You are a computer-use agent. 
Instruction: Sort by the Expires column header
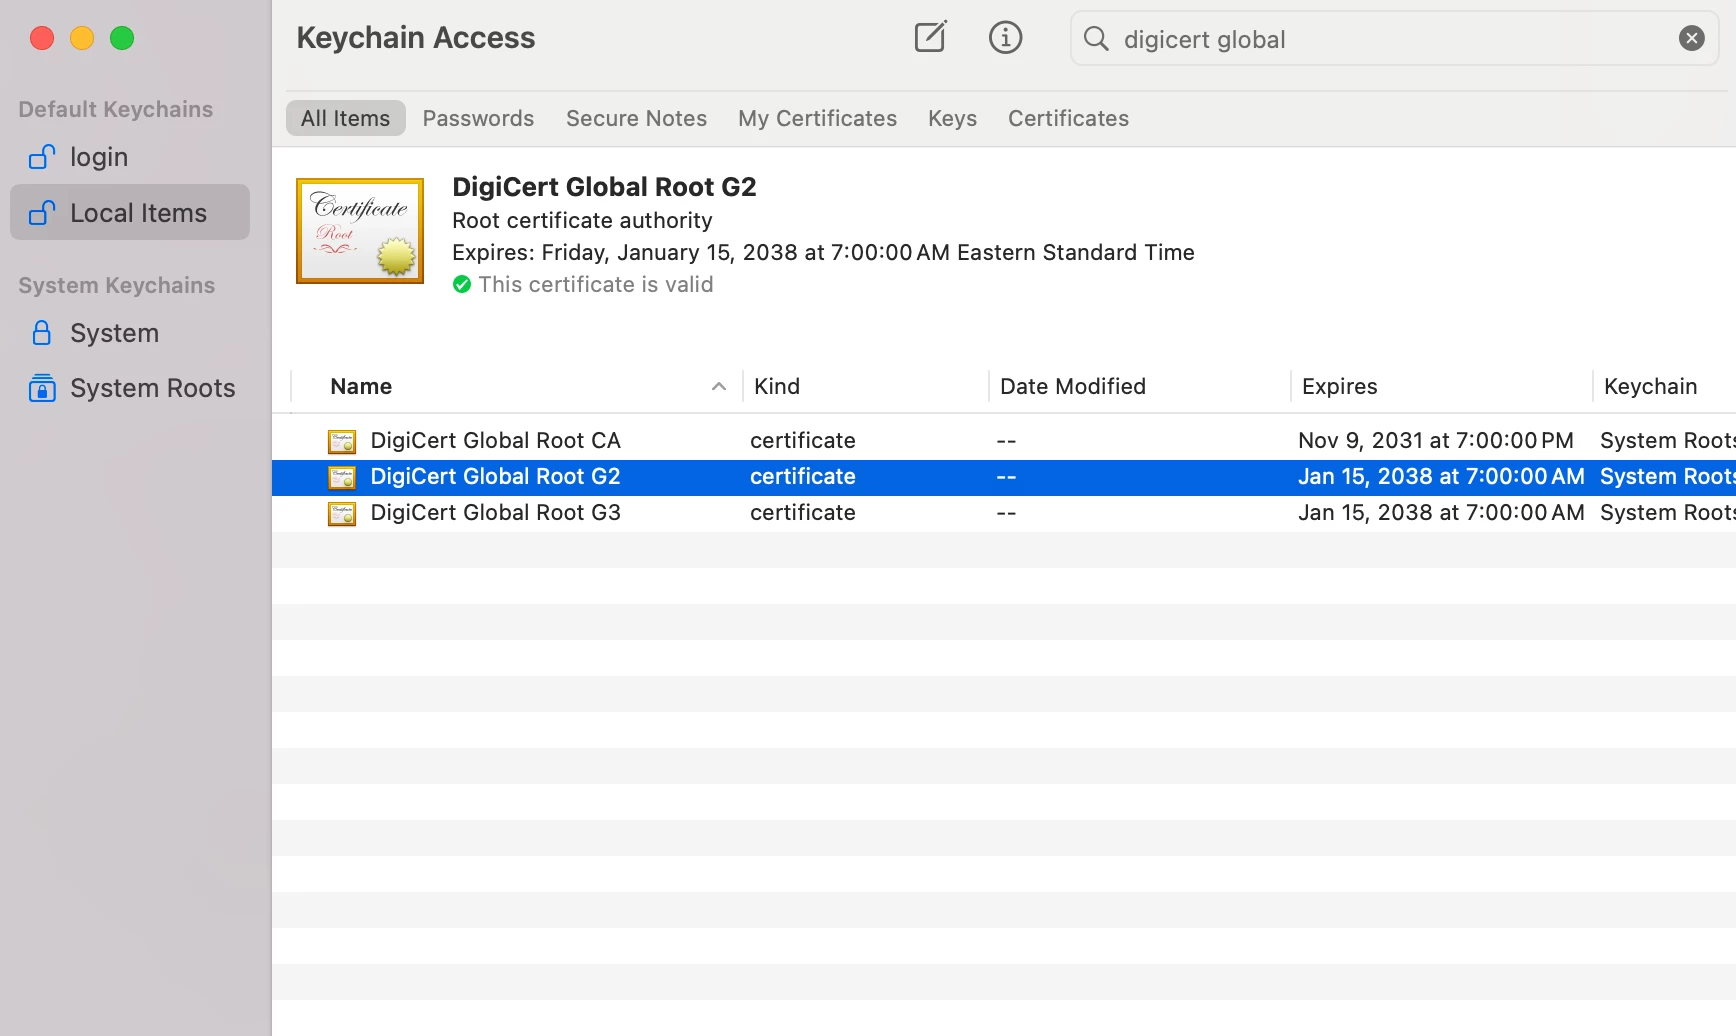[1339, 386]
